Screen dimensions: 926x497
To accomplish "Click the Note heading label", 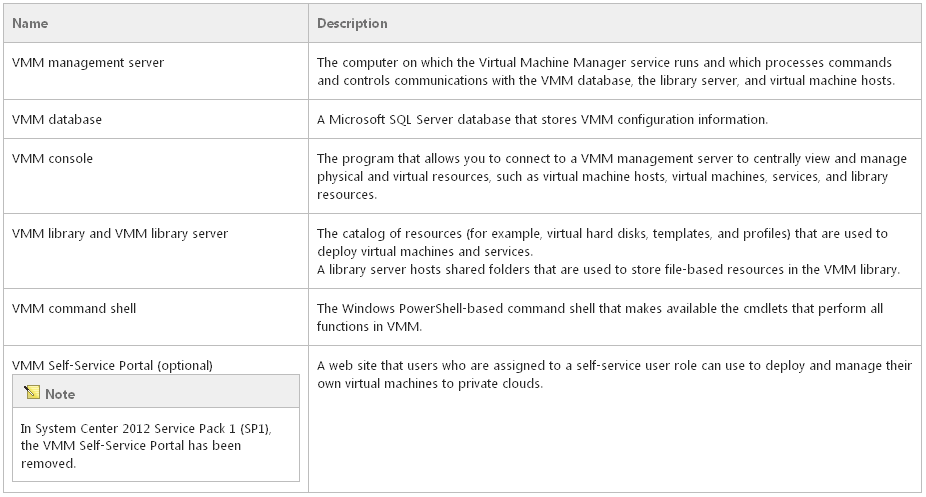I will pos(60,394).
